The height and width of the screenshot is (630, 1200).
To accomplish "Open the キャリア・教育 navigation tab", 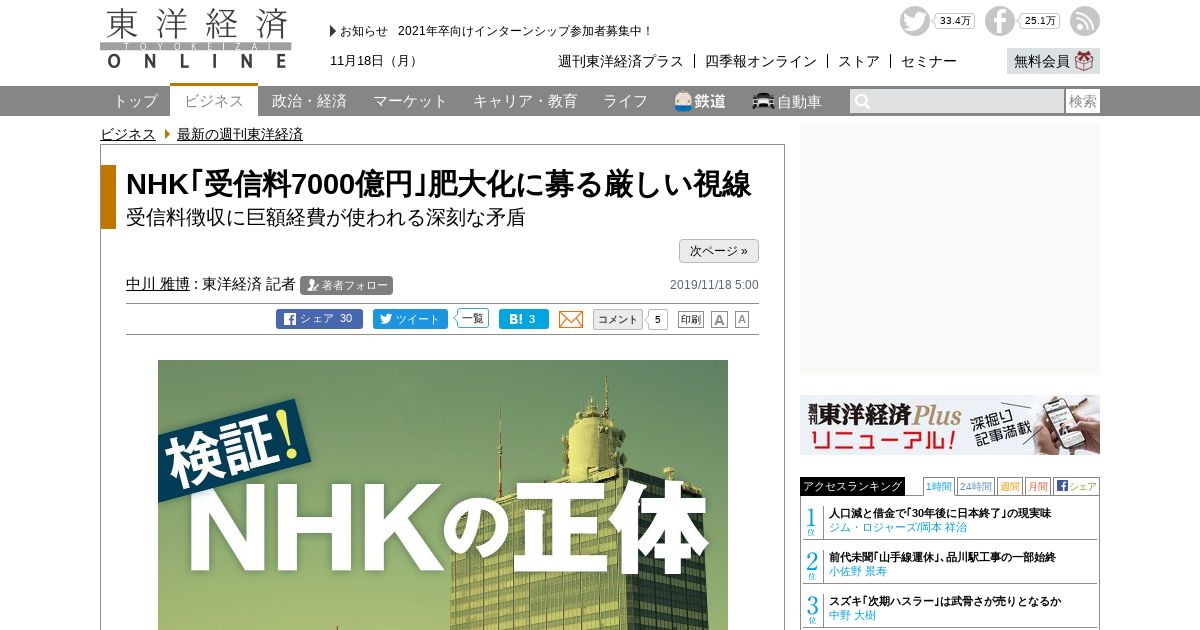I will [x=525, y=101].
